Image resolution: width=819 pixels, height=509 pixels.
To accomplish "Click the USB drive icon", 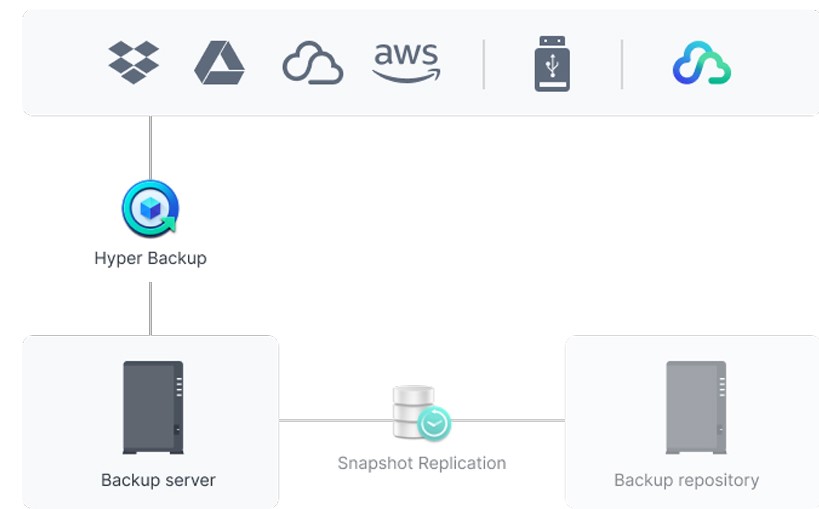I will [552, 64].
